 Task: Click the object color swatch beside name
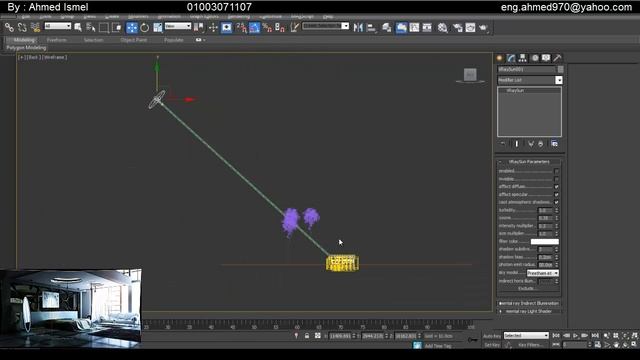(x=560, y=69)
